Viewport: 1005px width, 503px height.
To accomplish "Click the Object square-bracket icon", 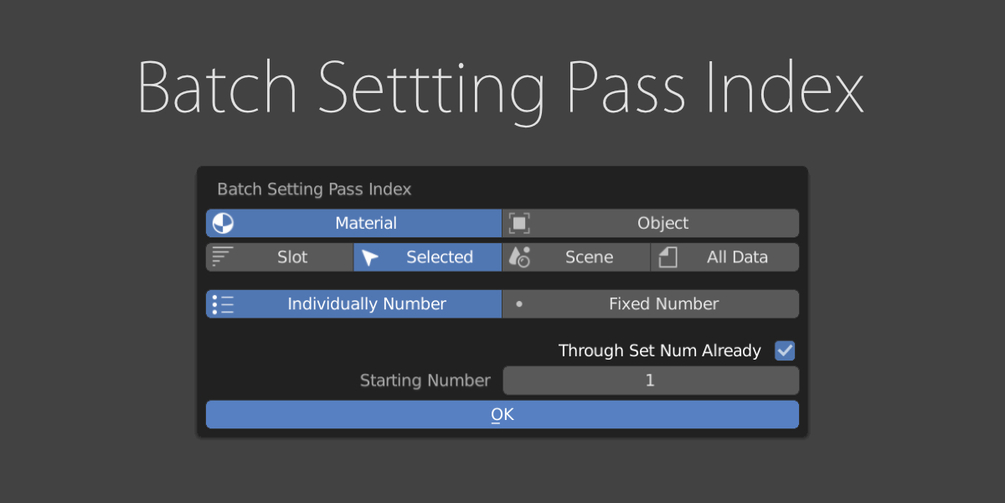I will tap(519, 223).
